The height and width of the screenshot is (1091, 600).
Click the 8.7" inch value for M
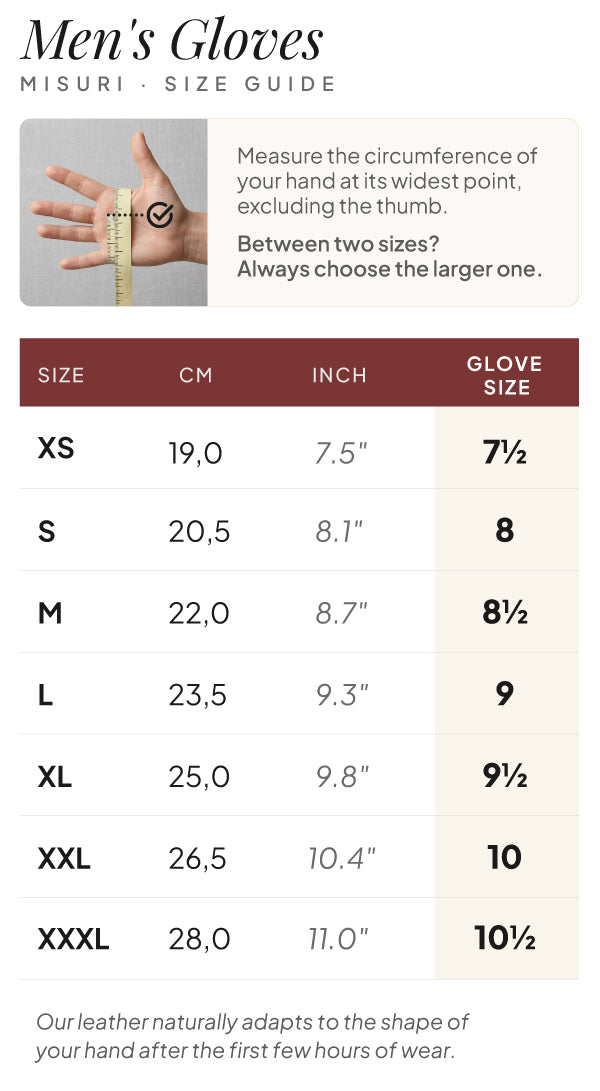coord(341,613)
